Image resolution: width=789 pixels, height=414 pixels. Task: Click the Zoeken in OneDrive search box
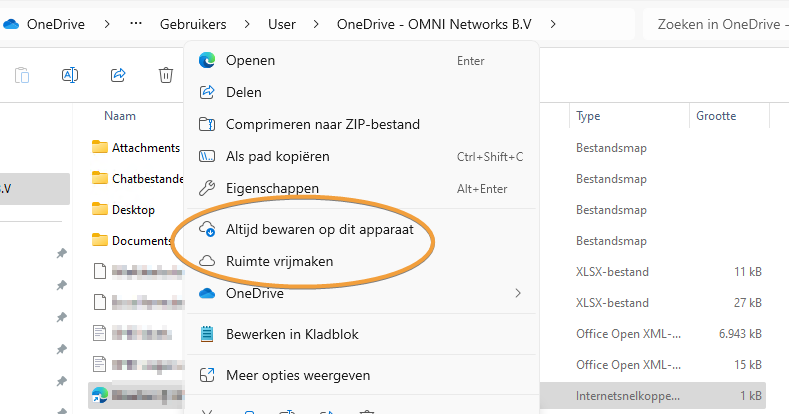tap(715, 22)
